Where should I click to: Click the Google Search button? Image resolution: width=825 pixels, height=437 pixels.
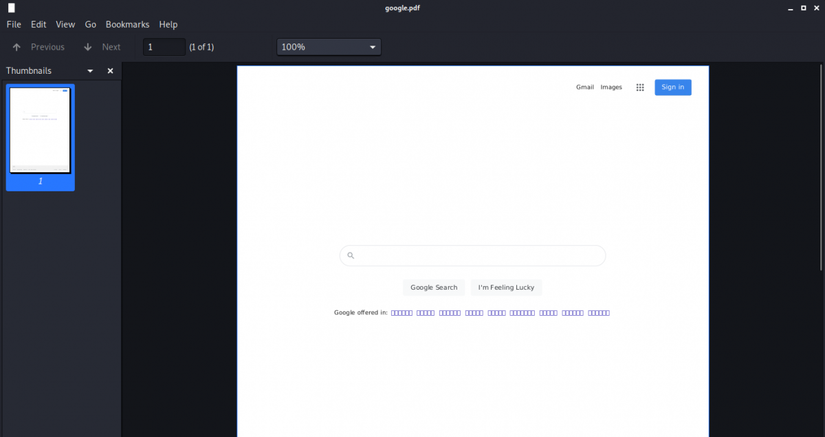[x=434, y=287]
